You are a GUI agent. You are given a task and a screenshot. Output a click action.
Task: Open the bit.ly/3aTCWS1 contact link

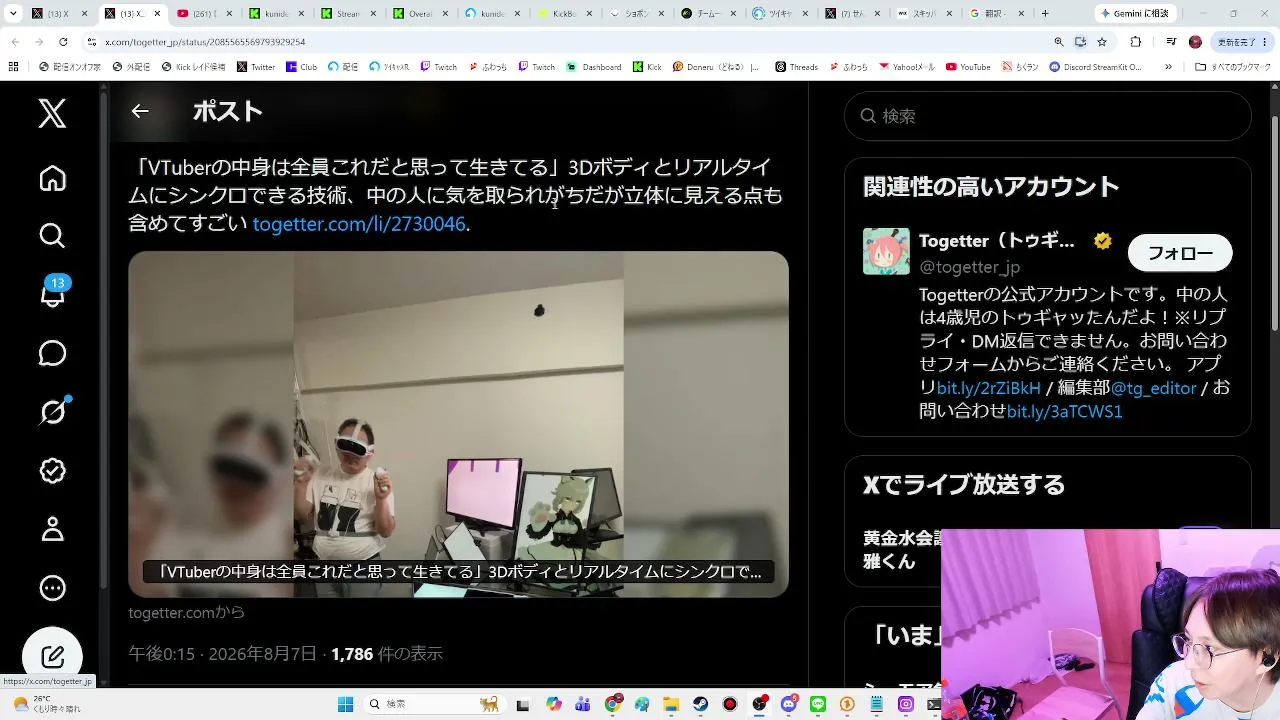[x=1065, y=411]
